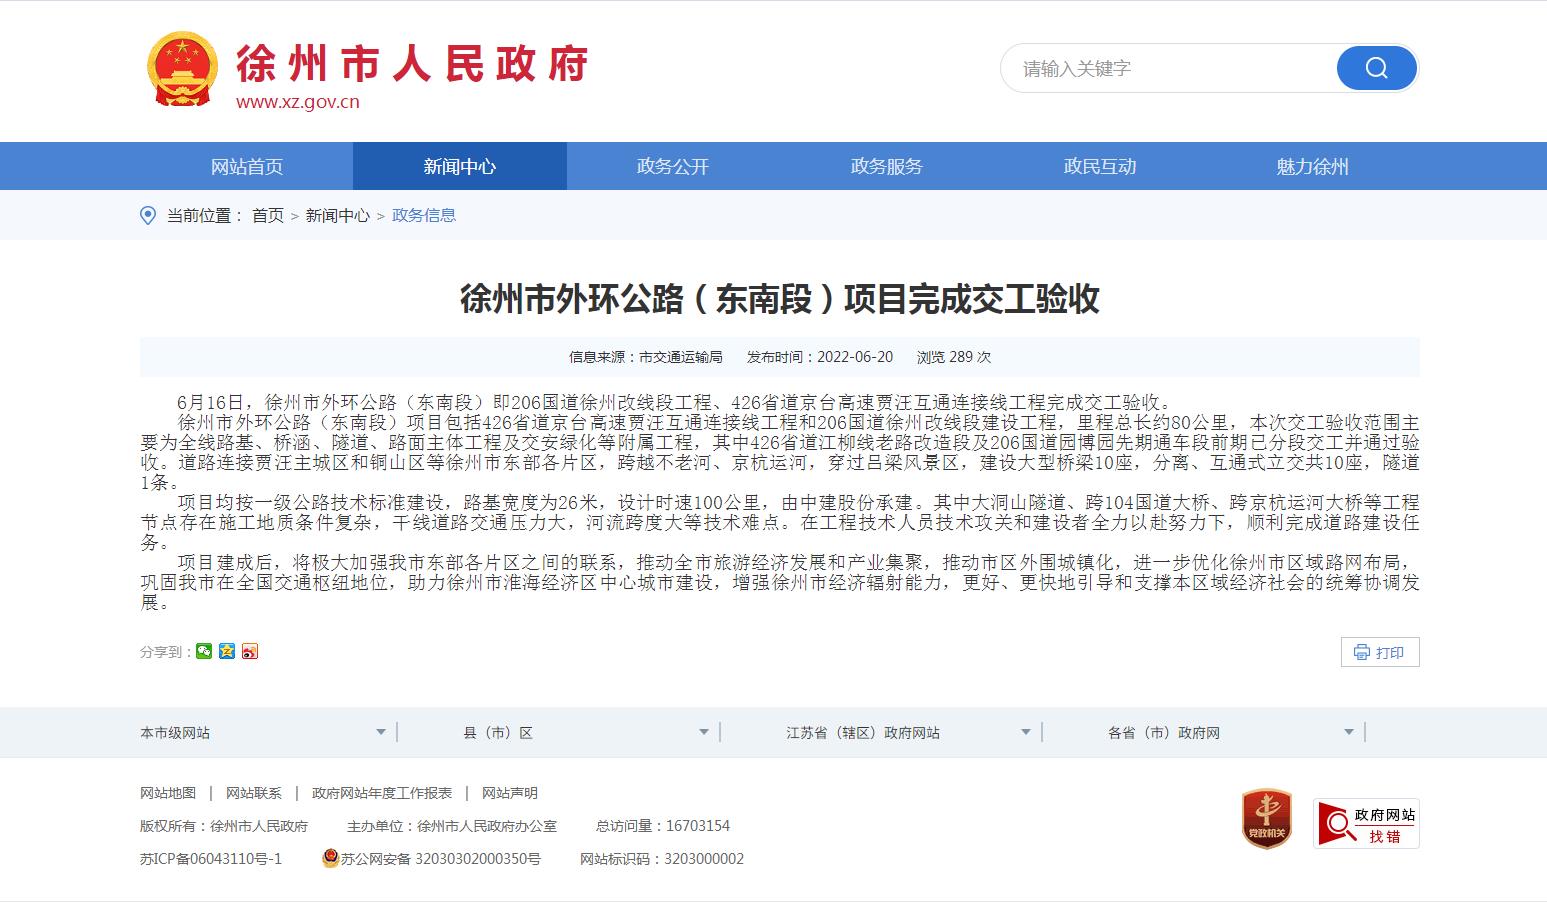Click 政务信息 breadcrumb link
Image resolution: width=1547 pixels, height=903 pixels.
click(x=424, y=215)
